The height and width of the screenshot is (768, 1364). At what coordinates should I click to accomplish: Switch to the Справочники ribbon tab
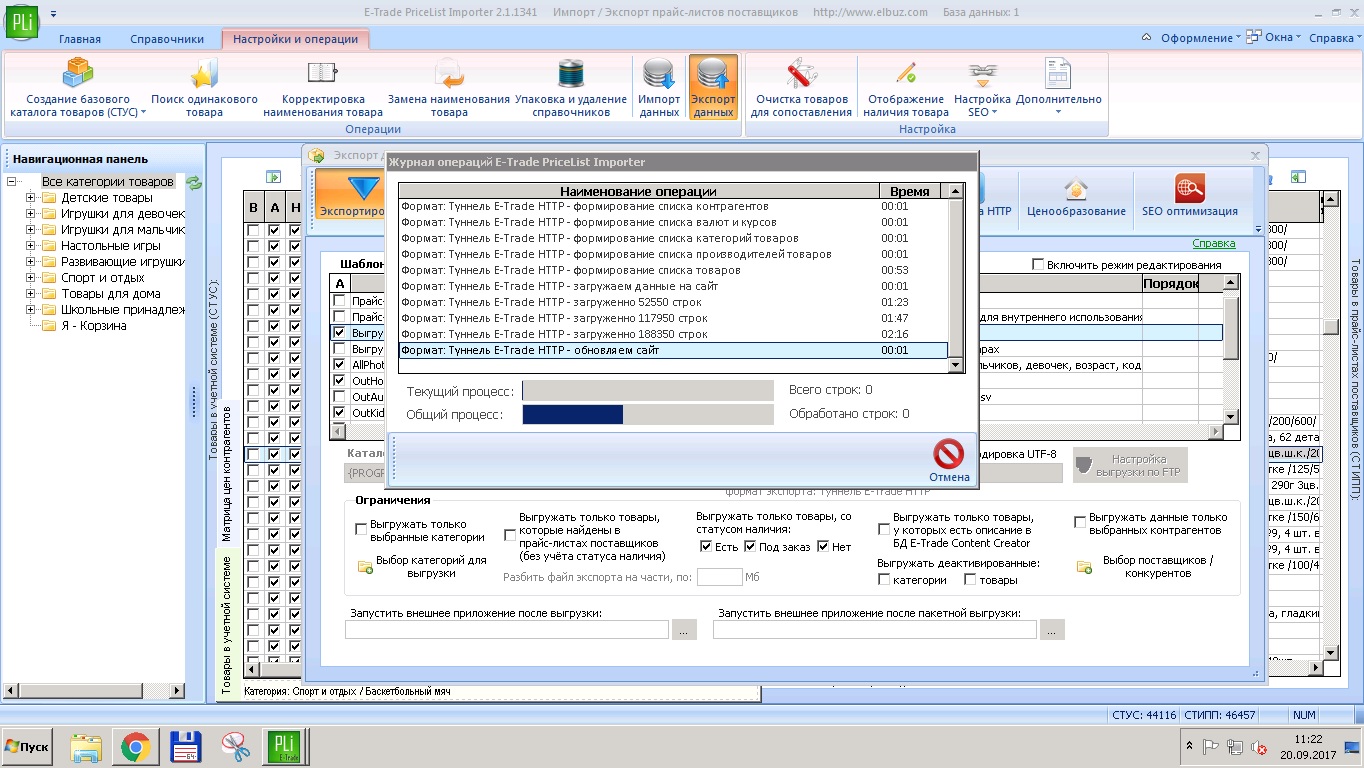point(167,40)
